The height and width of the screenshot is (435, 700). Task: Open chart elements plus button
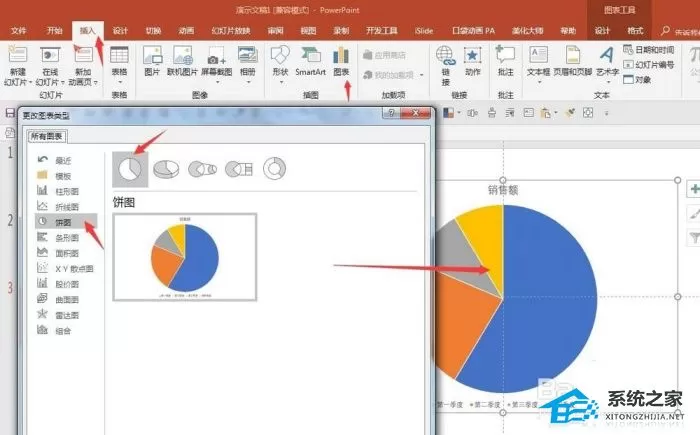tap(694, 189)
